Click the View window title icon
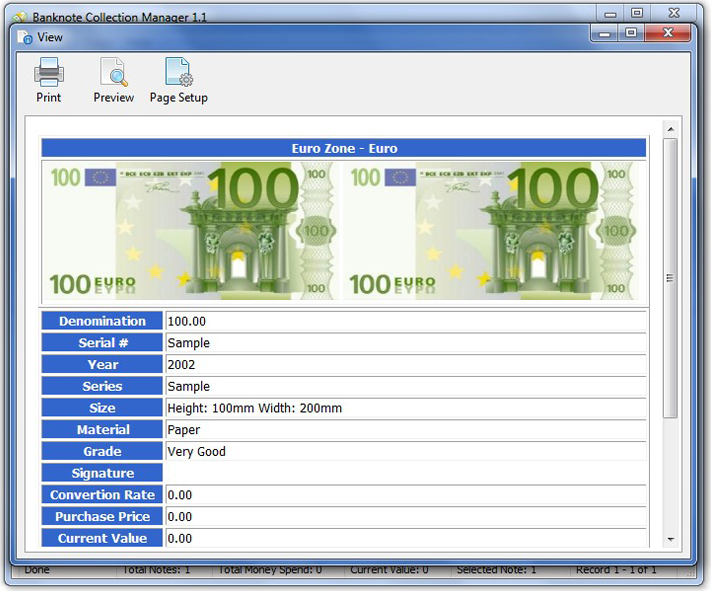 click(25, 37)
